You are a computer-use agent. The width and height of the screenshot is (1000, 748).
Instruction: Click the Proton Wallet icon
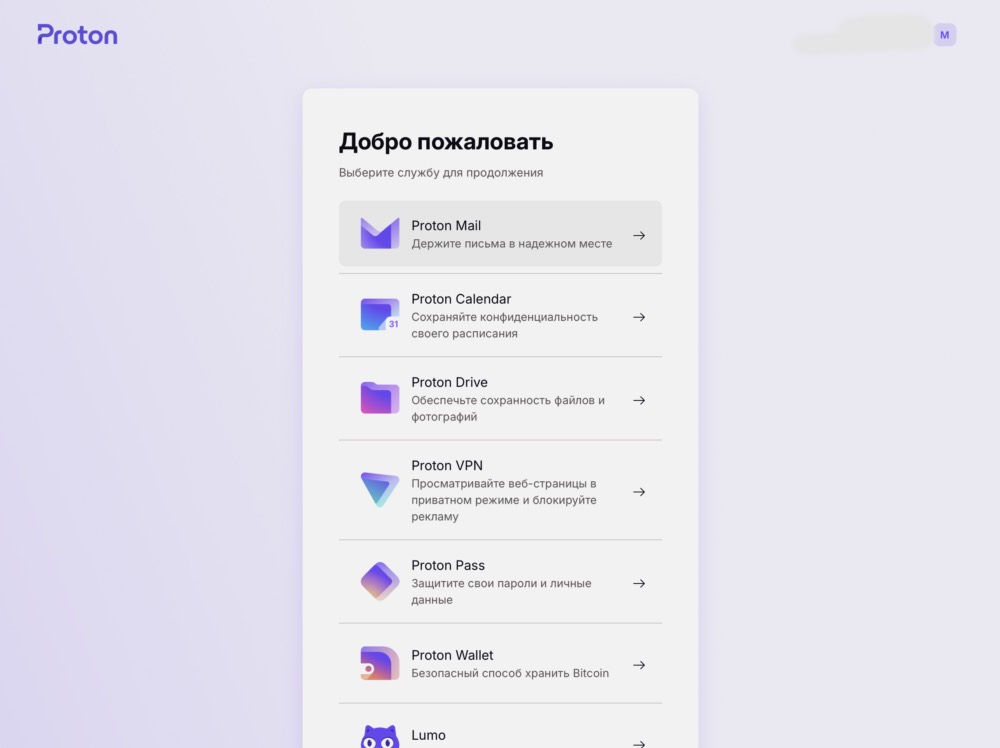(380, 663)
